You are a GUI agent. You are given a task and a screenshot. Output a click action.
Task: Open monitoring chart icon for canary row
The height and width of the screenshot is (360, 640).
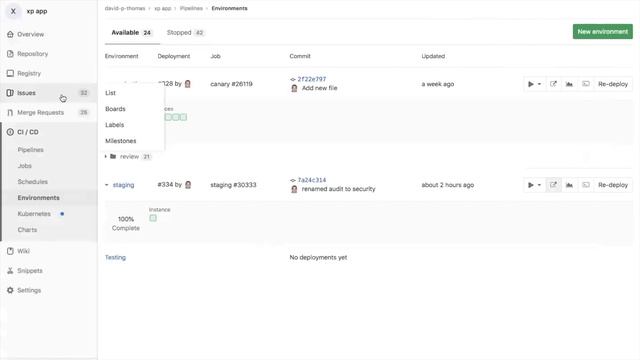(569, 84)
